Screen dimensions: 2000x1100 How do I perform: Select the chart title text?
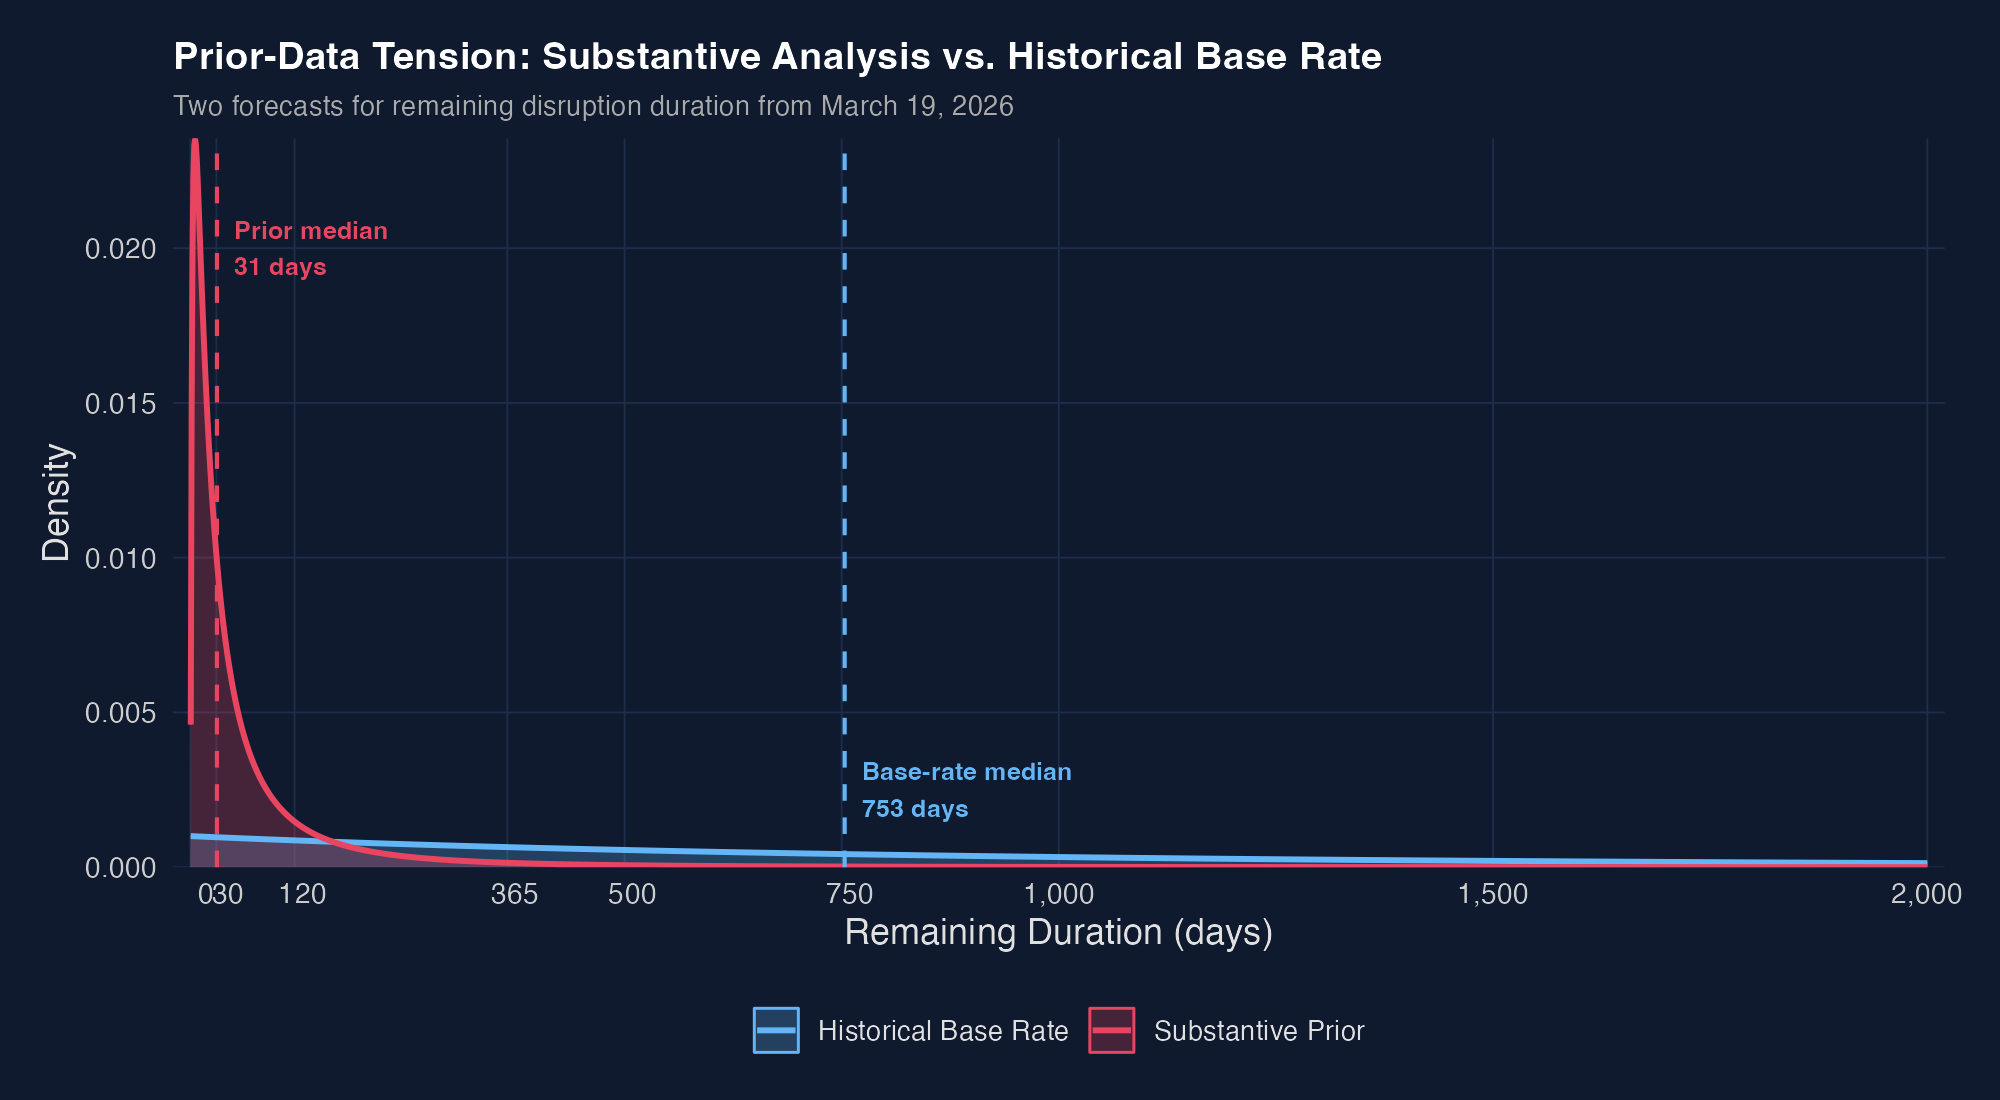tap(776, 57)
